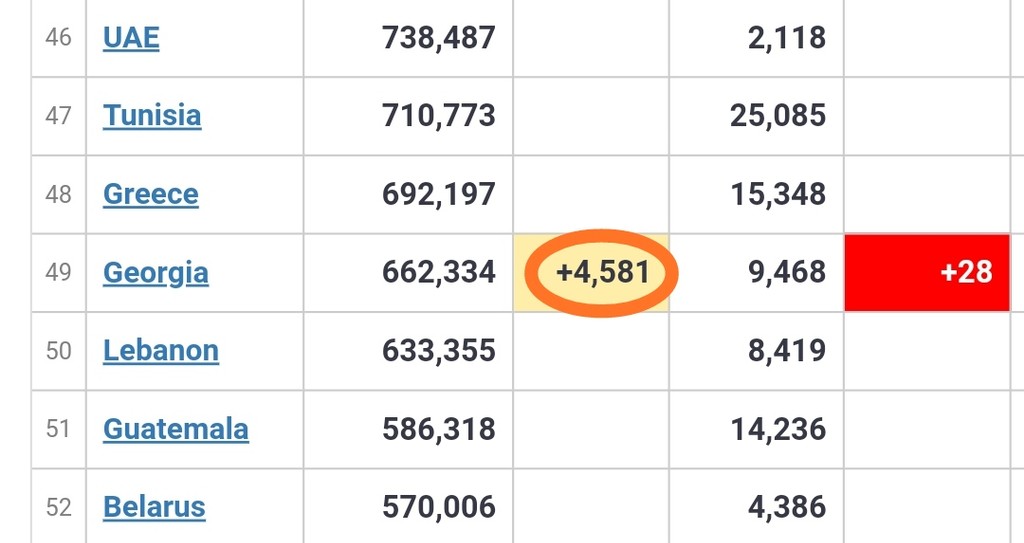Select Belarus's deaths value 4,386
The image size is (1024, 543).
point(786,507)
